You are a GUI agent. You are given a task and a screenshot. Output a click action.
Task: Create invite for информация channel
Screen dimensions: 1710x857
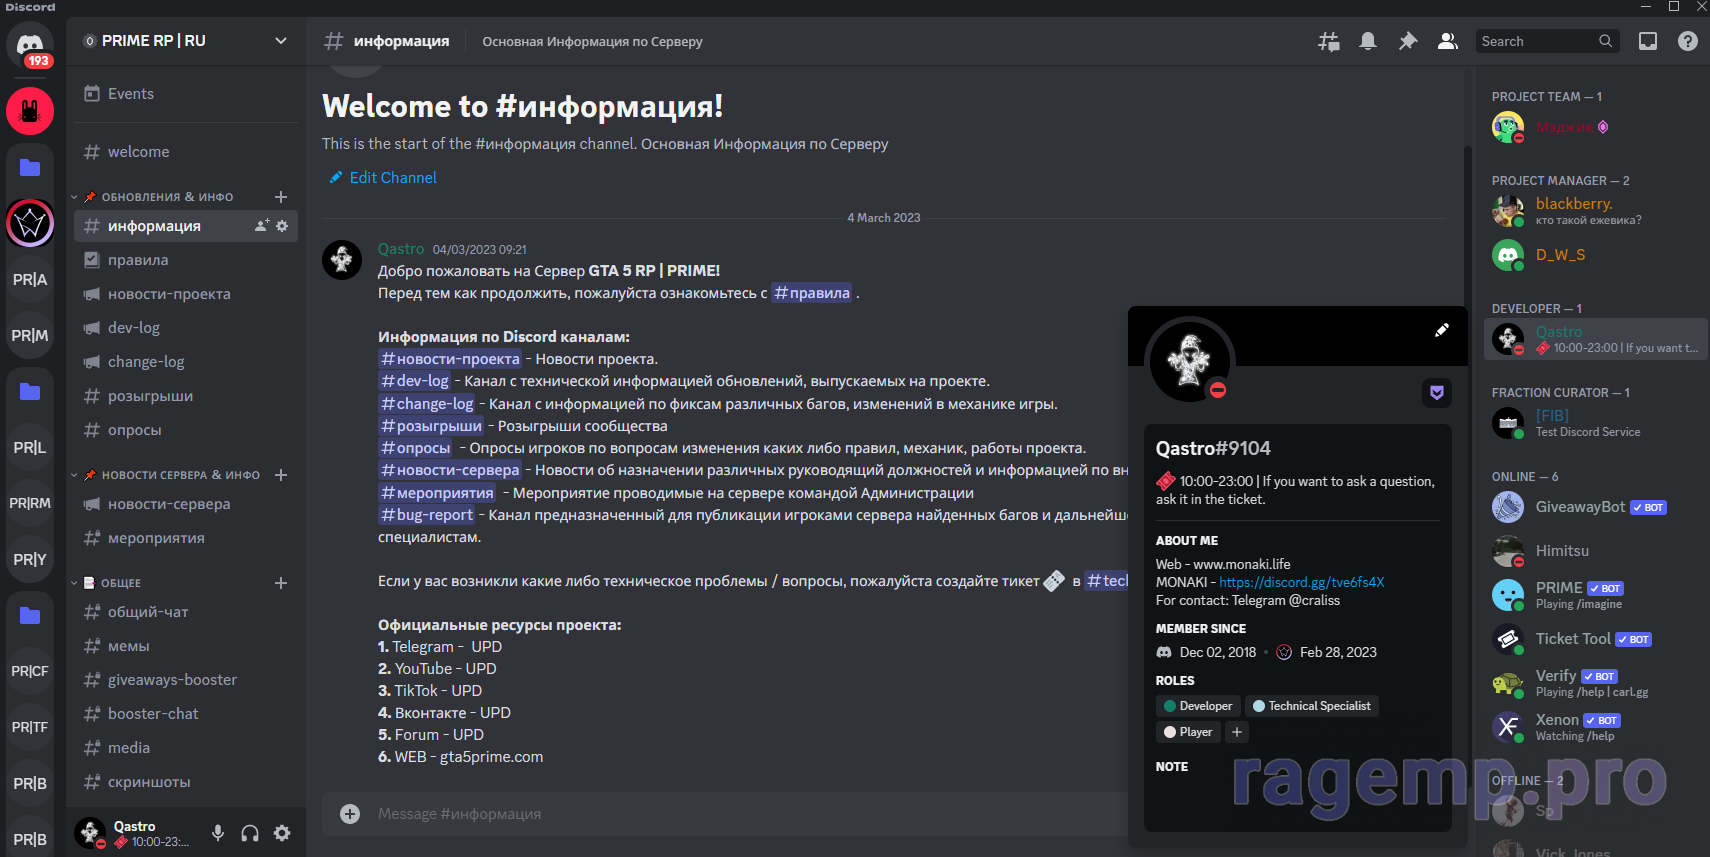tap(262, 226)
